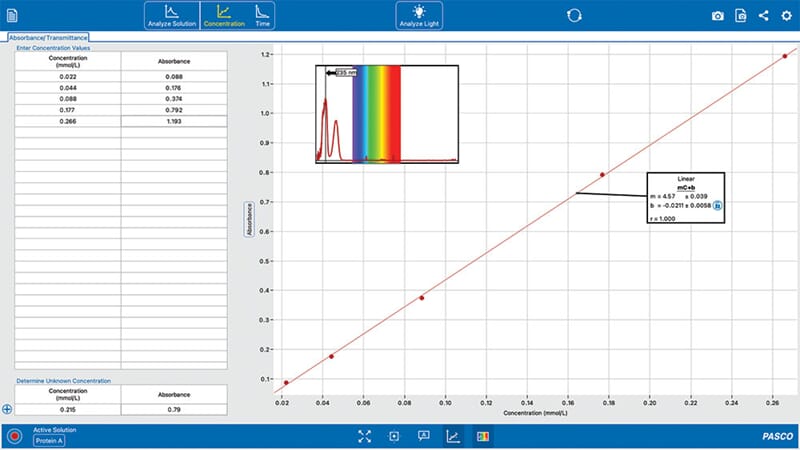The width and height of the screenshot is (800, 450).
Task: Click the add coordinate tool icon
Action: tap(394, 436)
